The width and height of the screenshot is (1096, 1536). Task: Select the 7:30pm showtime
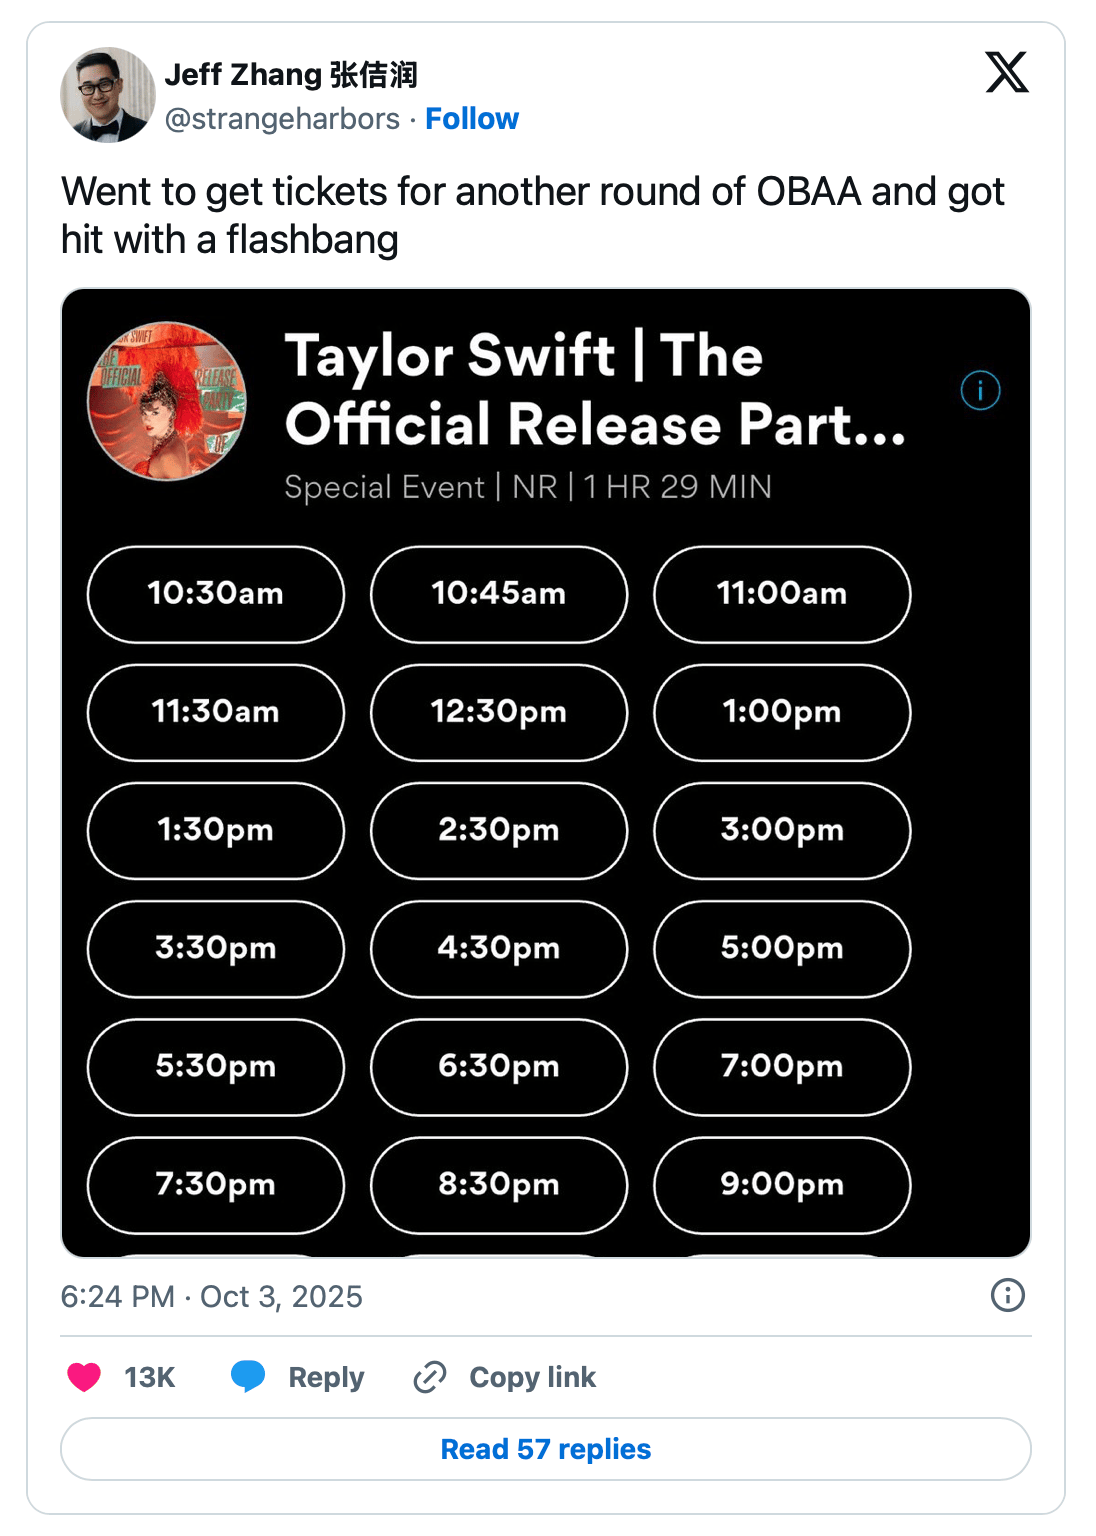click(216, 1184)
